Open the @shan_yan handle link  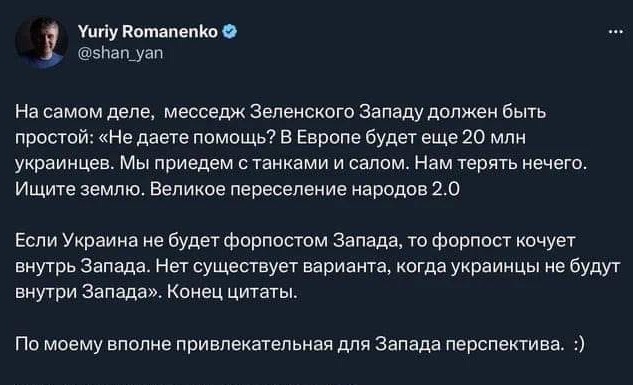pos(120,52)
